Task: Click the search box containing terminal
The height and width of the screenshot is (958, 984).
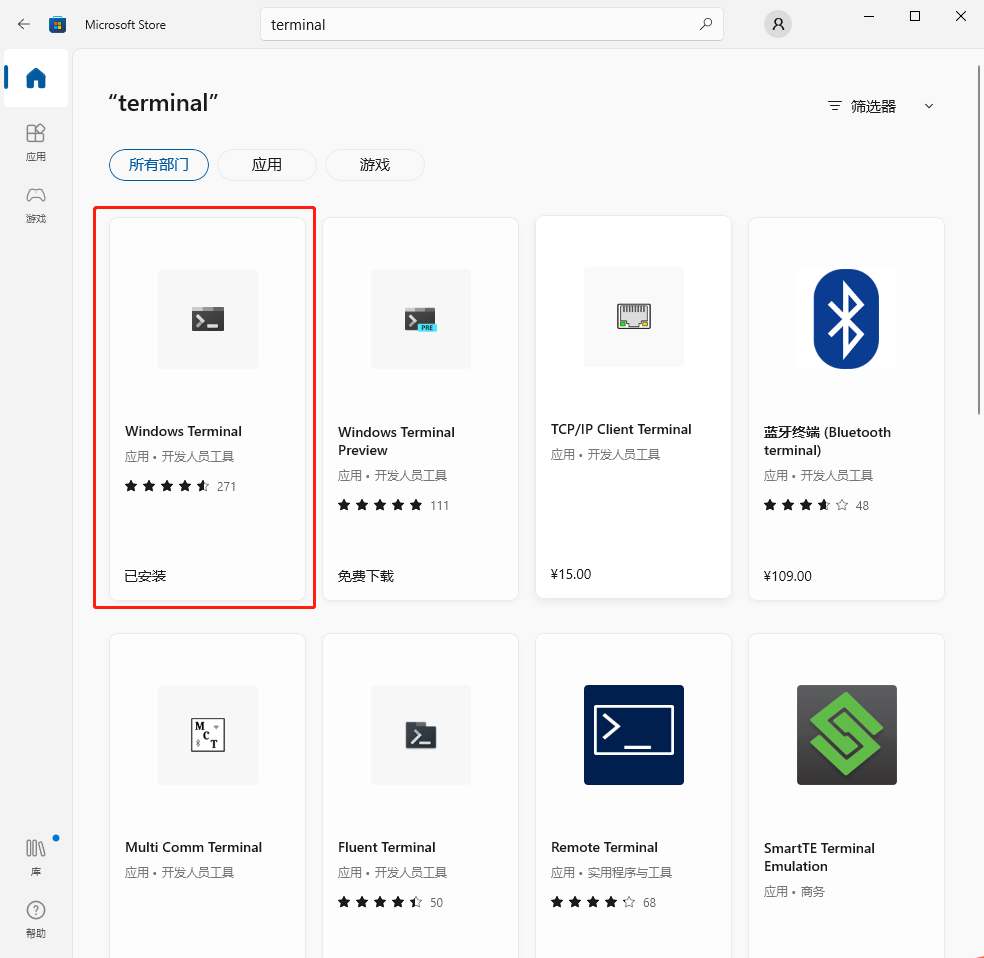Action: (x=491, y=24)
